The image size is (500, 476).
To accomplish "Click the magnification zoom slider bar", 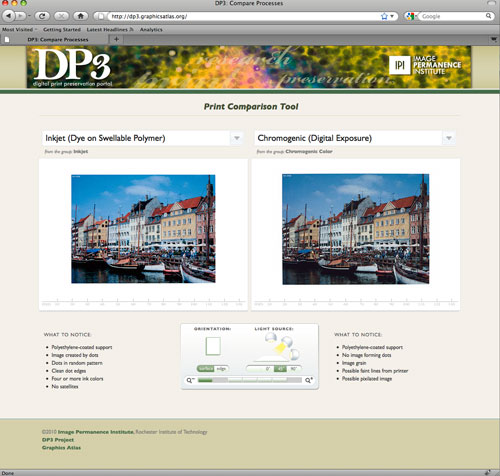I will point(250,380).
